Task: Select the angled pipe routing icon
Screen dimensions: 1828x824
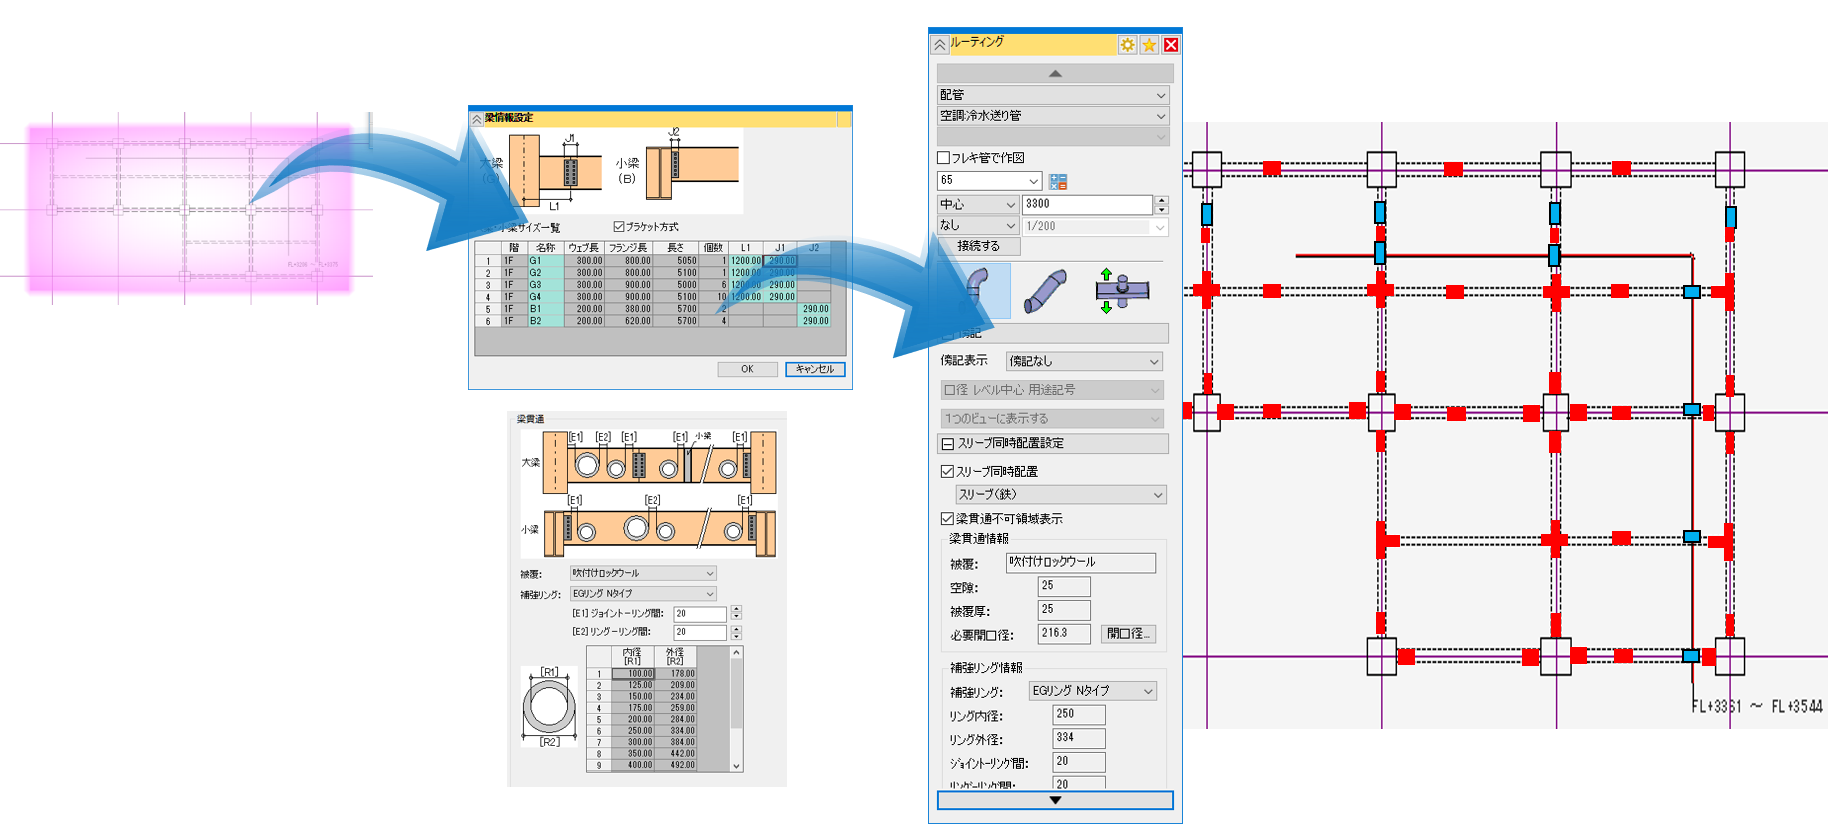Action: click(x=1047, y=291)
